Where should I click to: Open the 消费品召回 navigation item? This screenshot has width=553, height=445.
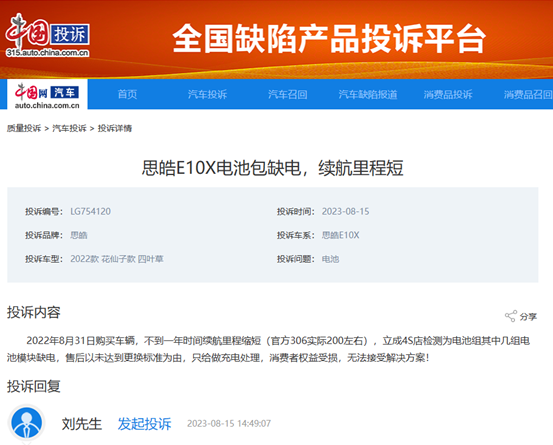[528, 95]
